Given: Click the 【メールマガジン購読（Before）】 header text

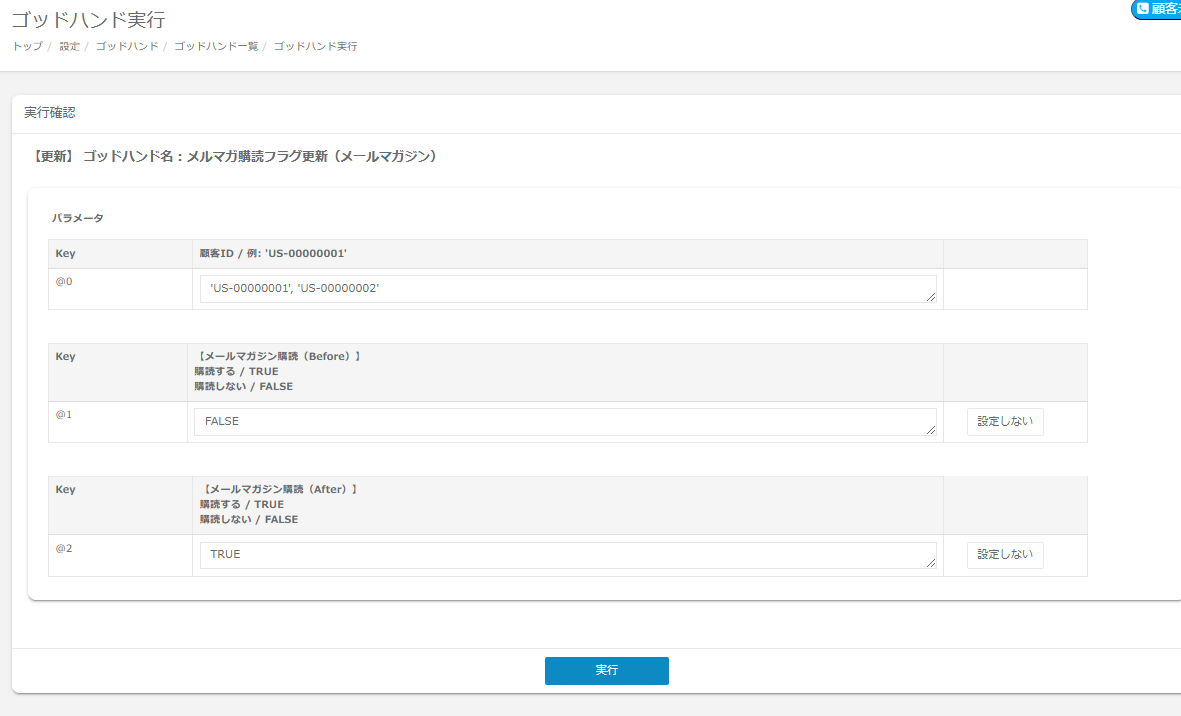Looking at the screenshot, I should point(277,356).
